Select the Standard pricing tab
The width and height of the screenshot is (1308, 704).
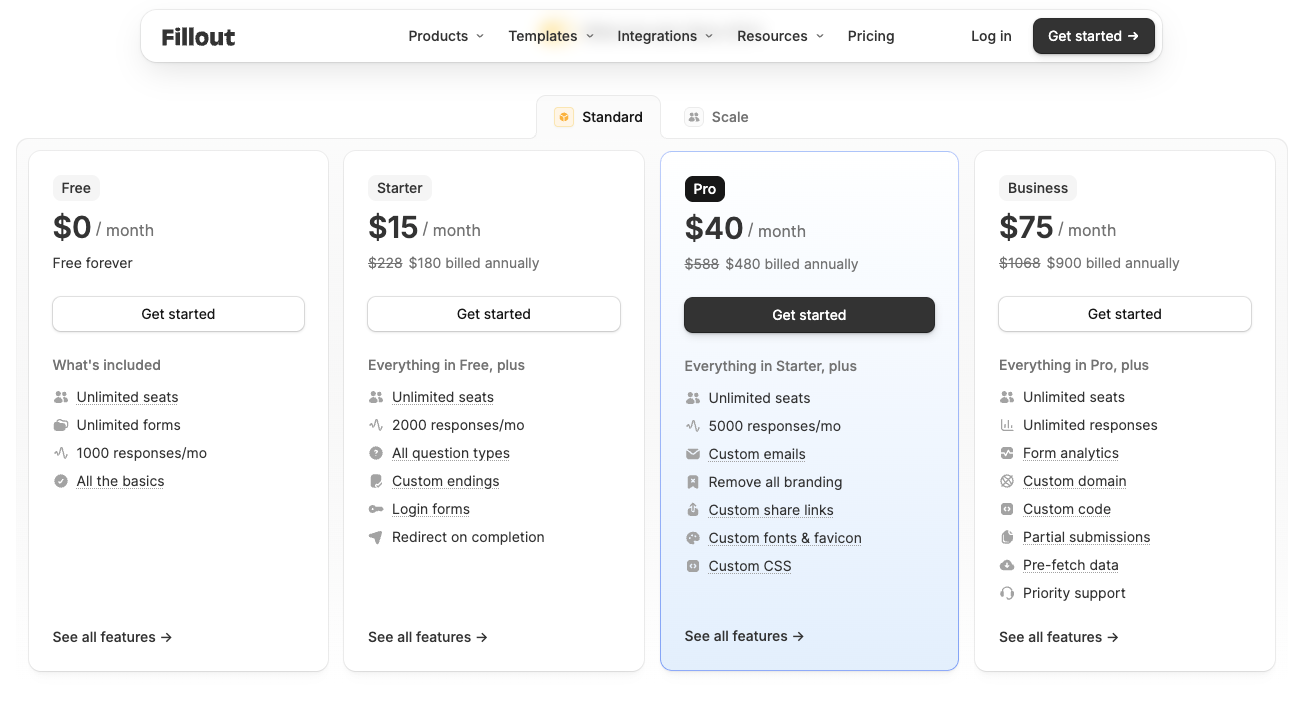point(600,117)
